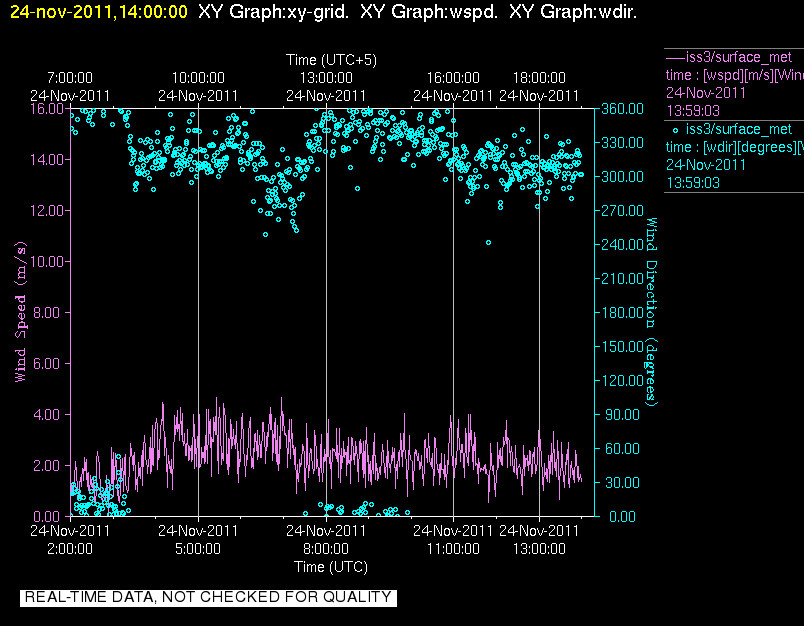Click the 10:00:00 top axis tick label
804x626 pixels.
coord(198,78)
